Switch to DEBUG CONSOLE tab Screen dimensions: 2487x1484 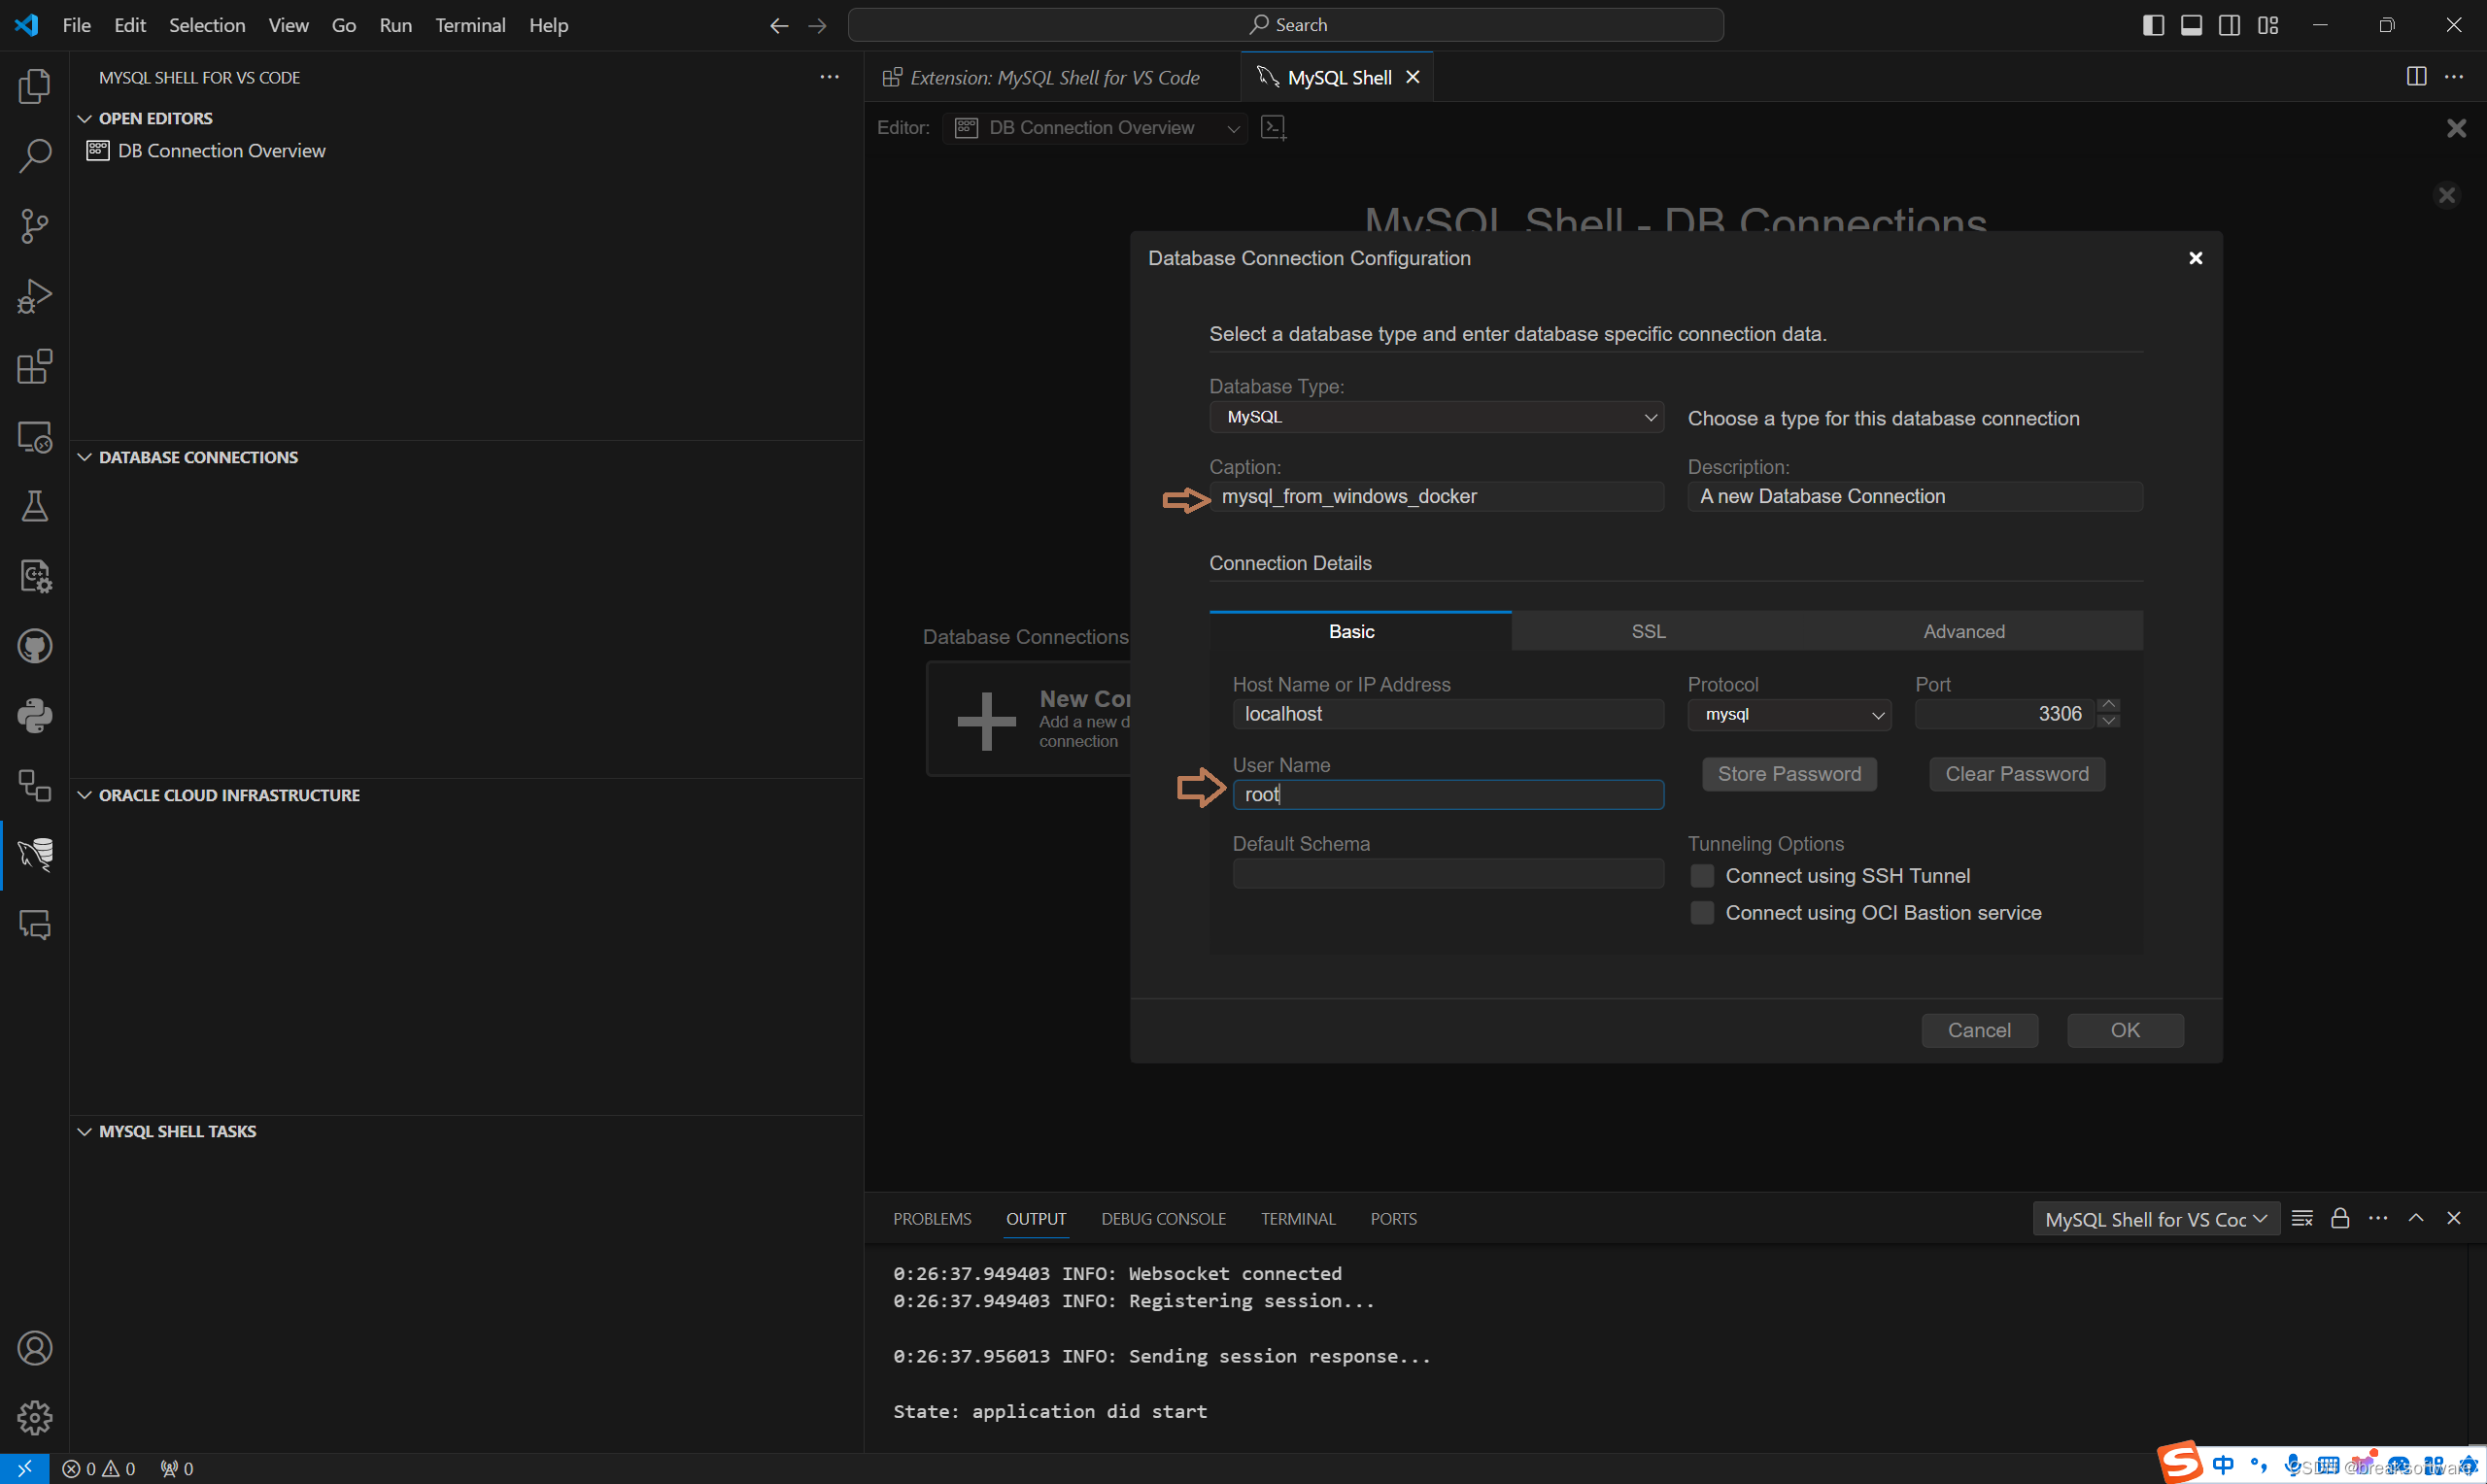coord(1163,1218)
